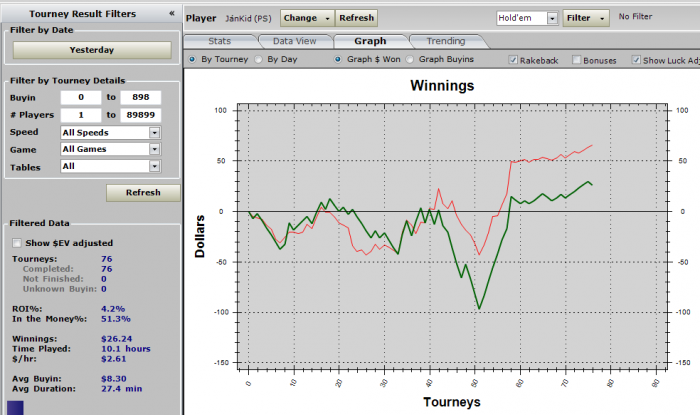Click Refresh button under tourney filters
This screenshot has width=700, height=415.
click(x=143, y=193)
